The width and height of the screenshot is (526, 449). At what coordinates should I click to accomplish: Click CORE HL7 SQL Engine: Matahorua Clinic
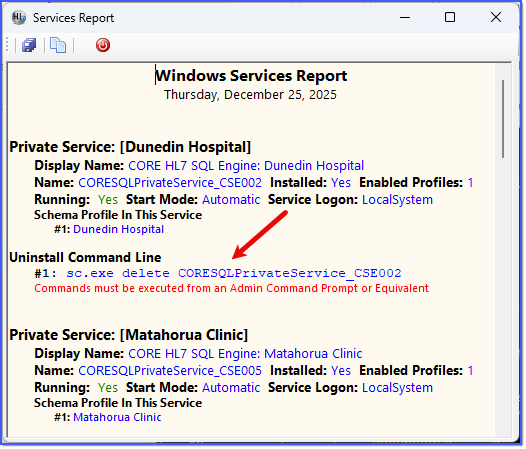245,354
